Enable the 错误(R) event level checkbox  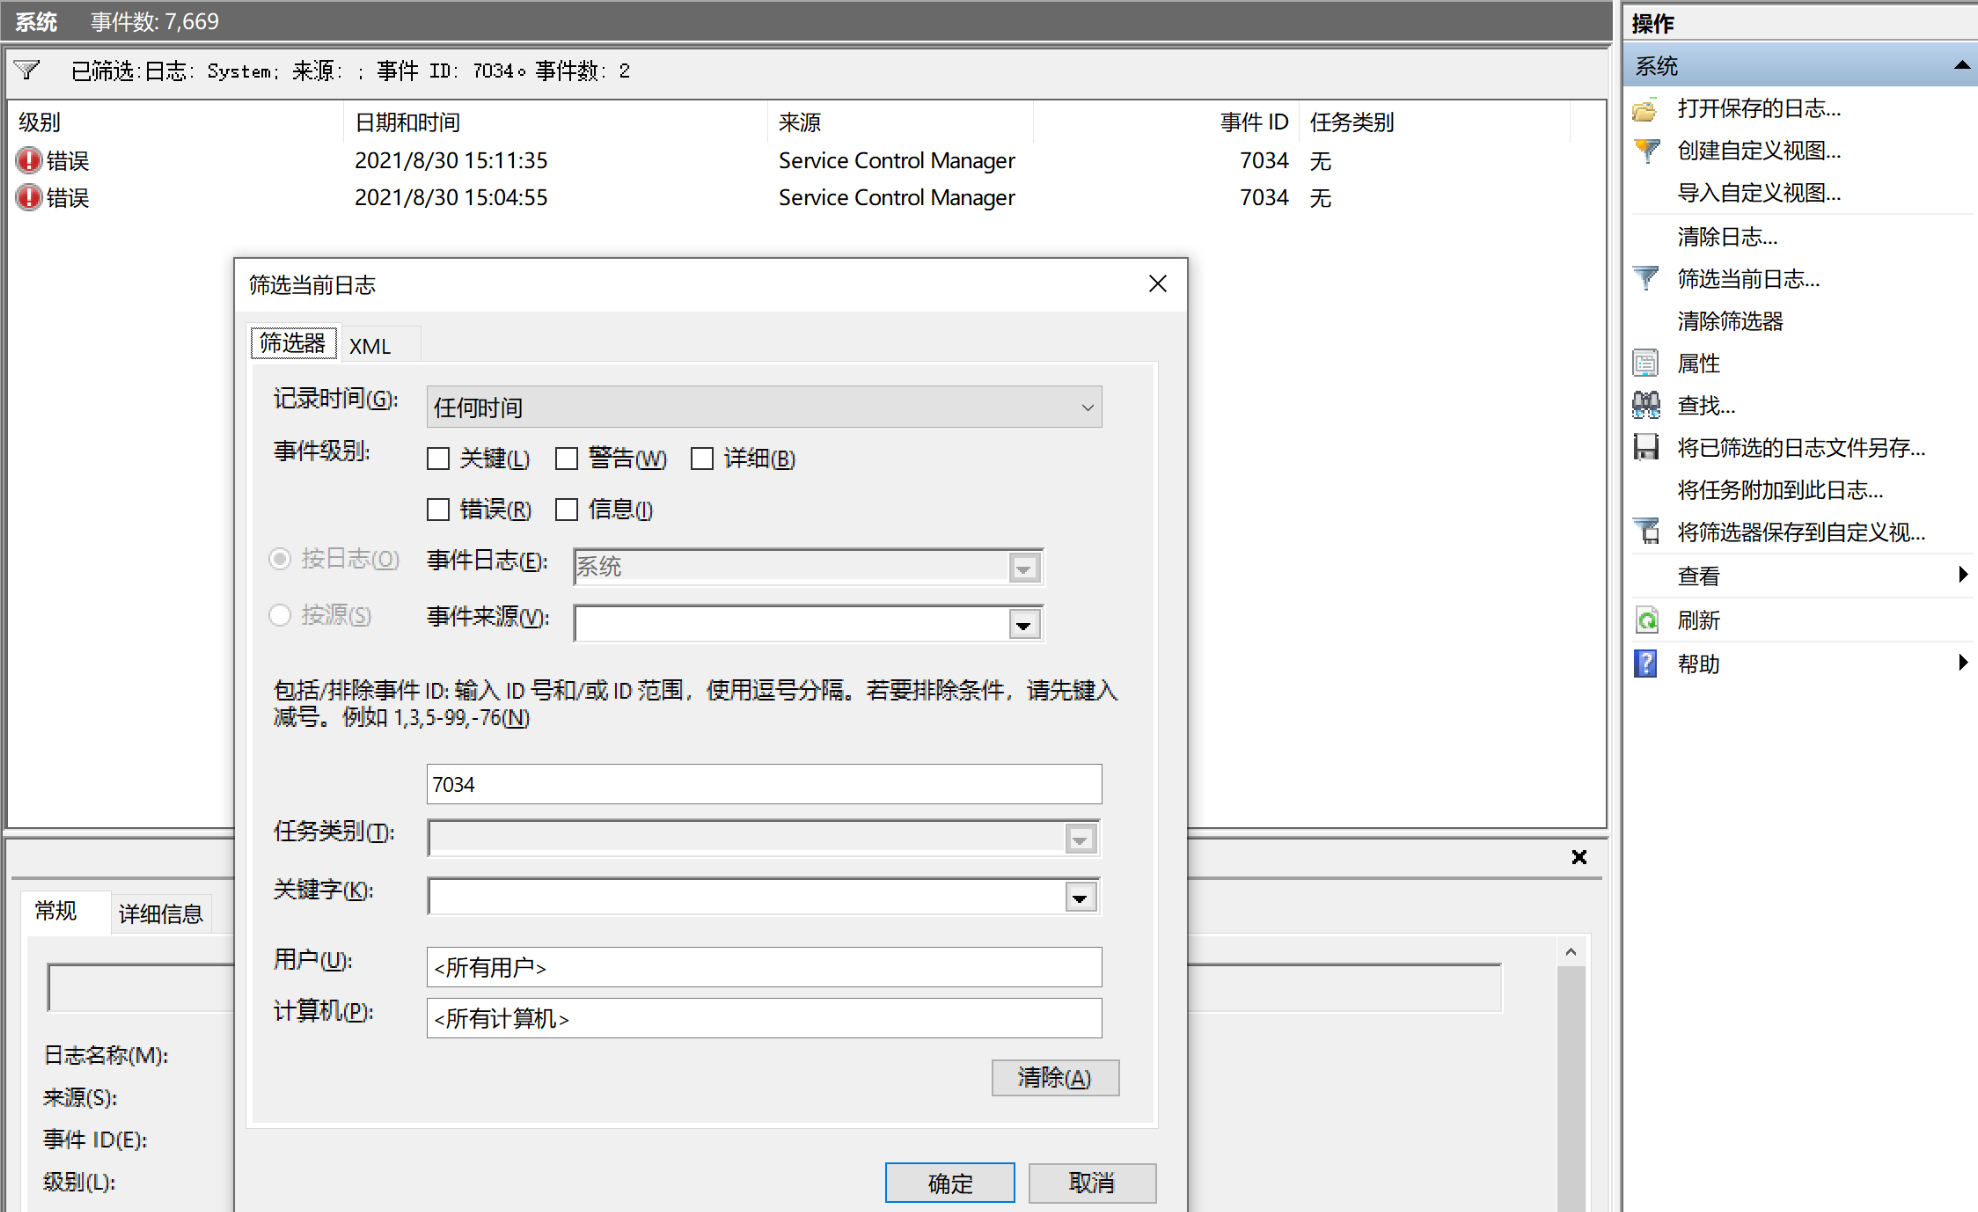pyautogui.click(x=438, y=510)
